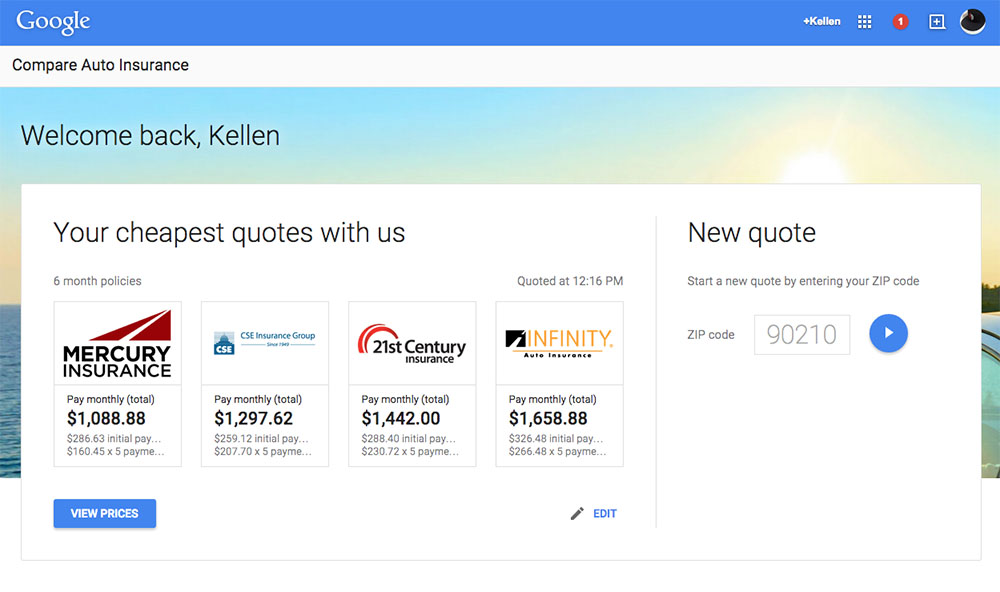Viewport: 1000px width, 592px height.
Task: Click the $1,088.88 Mercury price
Action: (x=106, y=418)
